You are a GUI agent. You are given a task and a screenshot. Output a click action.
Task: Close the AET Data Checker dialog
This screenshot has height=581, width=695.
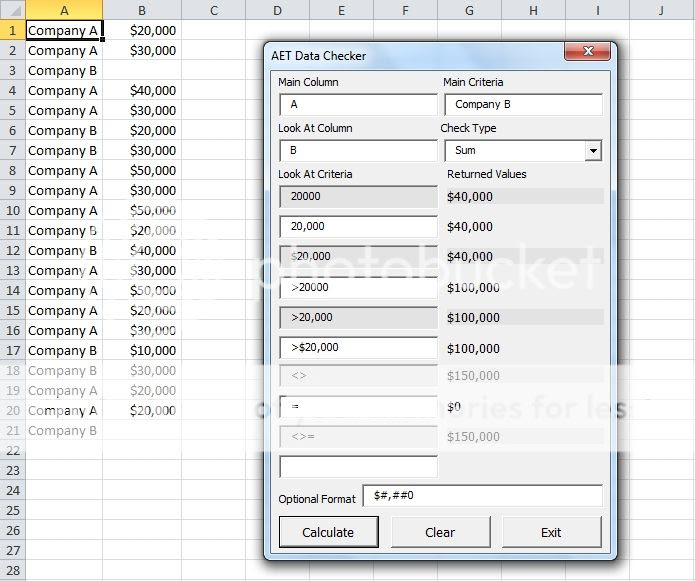[x=587, y=51]
